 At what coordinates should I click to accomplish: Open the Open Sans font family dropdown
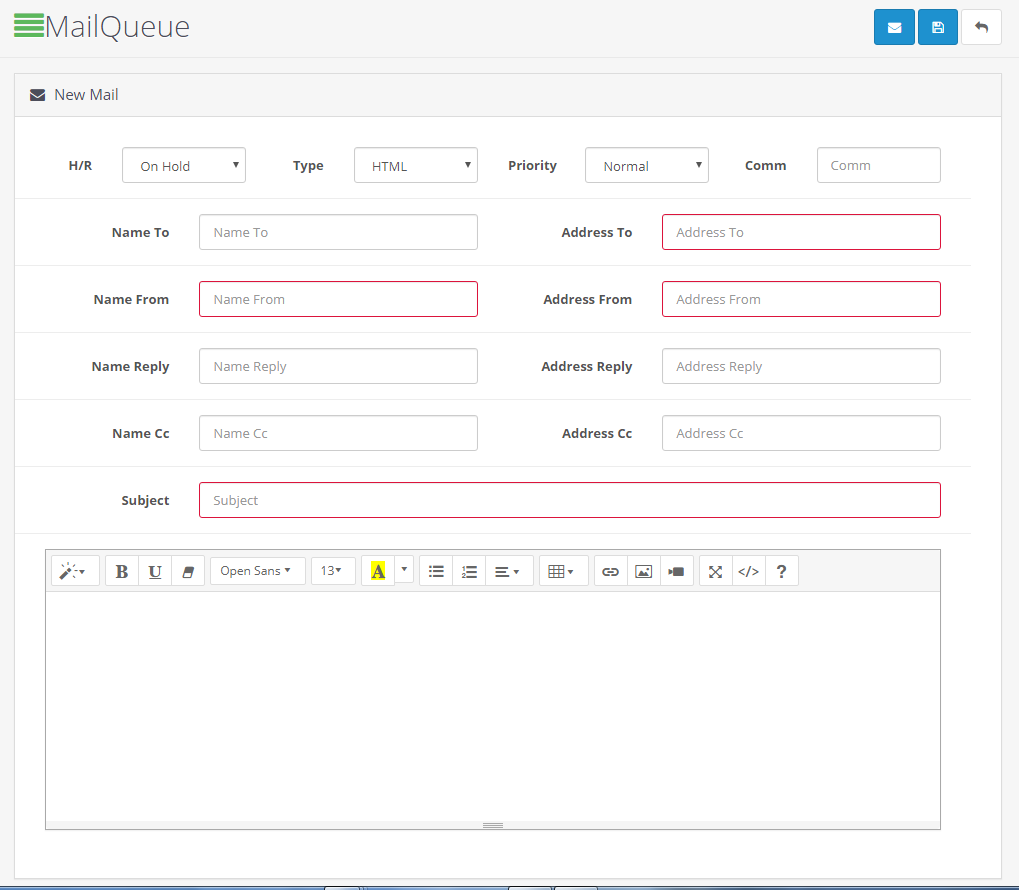(257, 570)
